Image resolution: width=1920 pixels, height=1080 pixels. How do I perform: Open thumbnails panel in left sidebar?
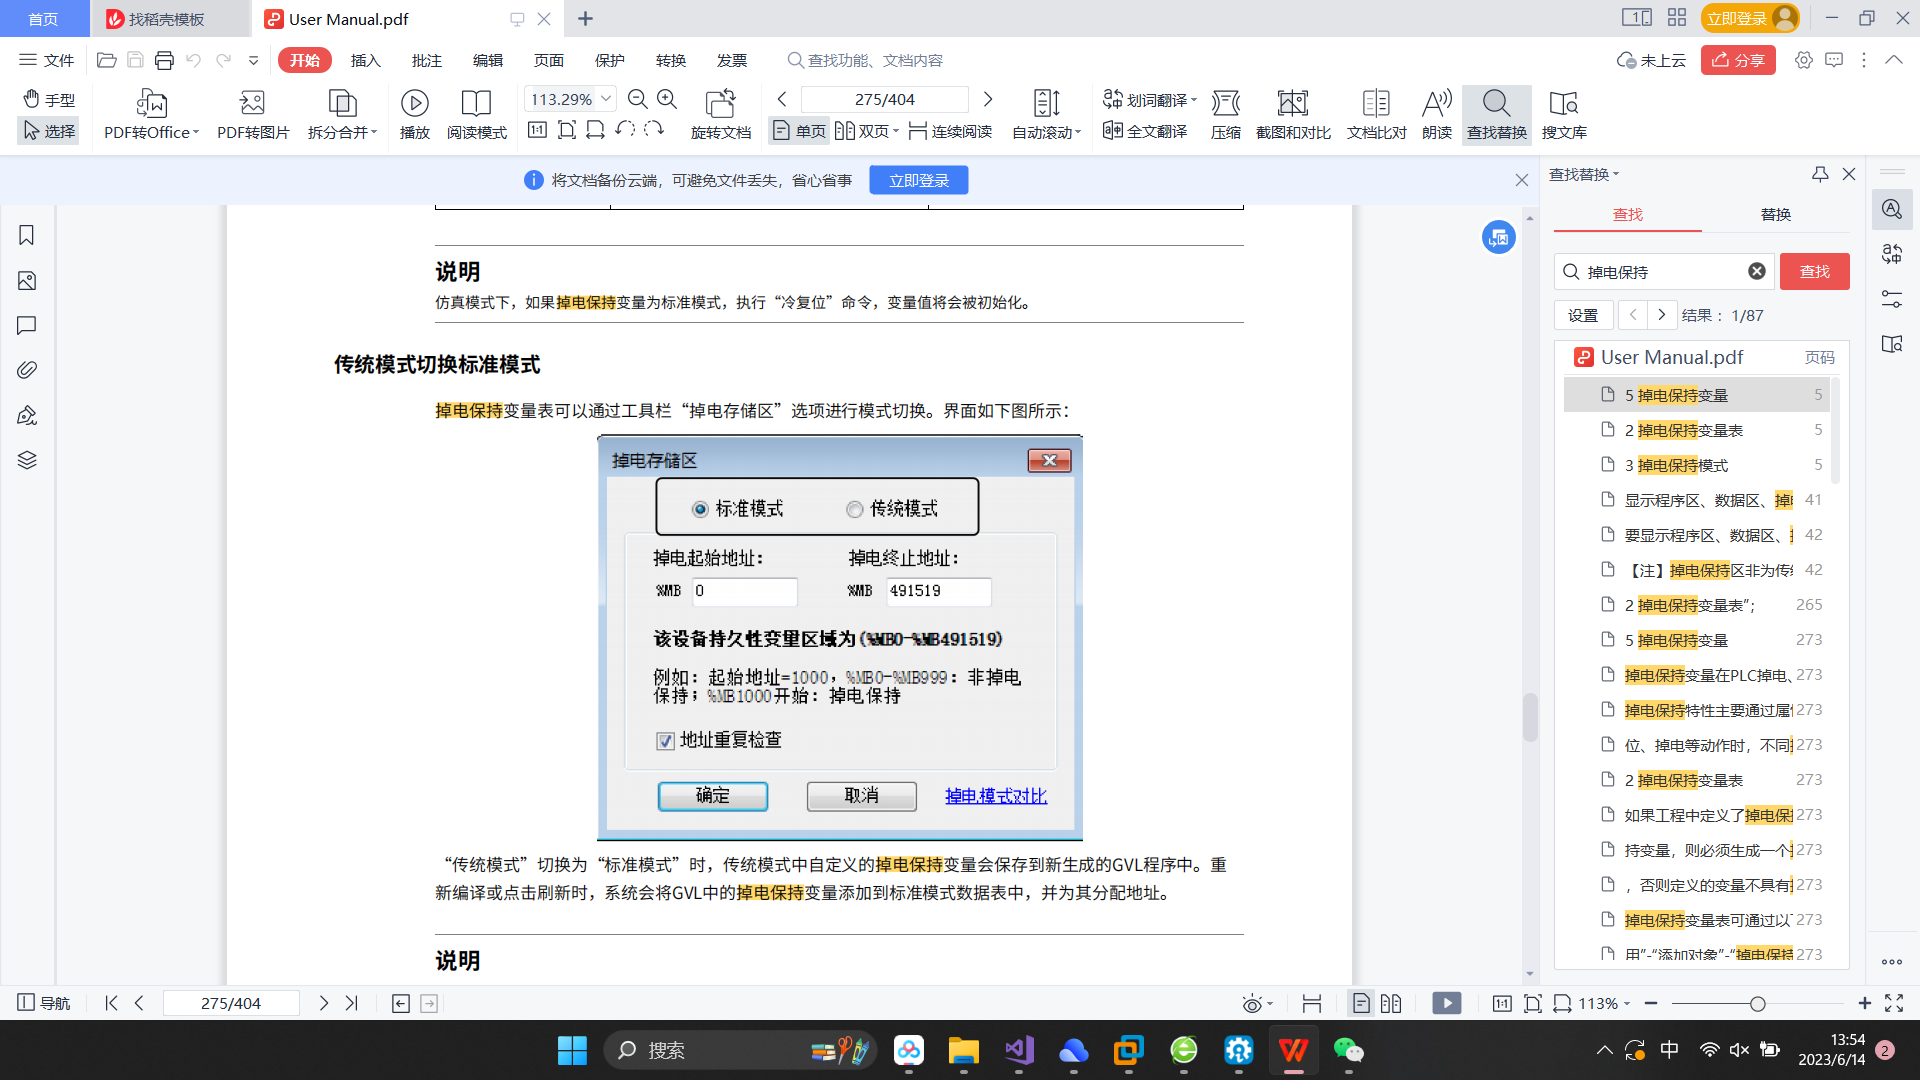[27, 281]
